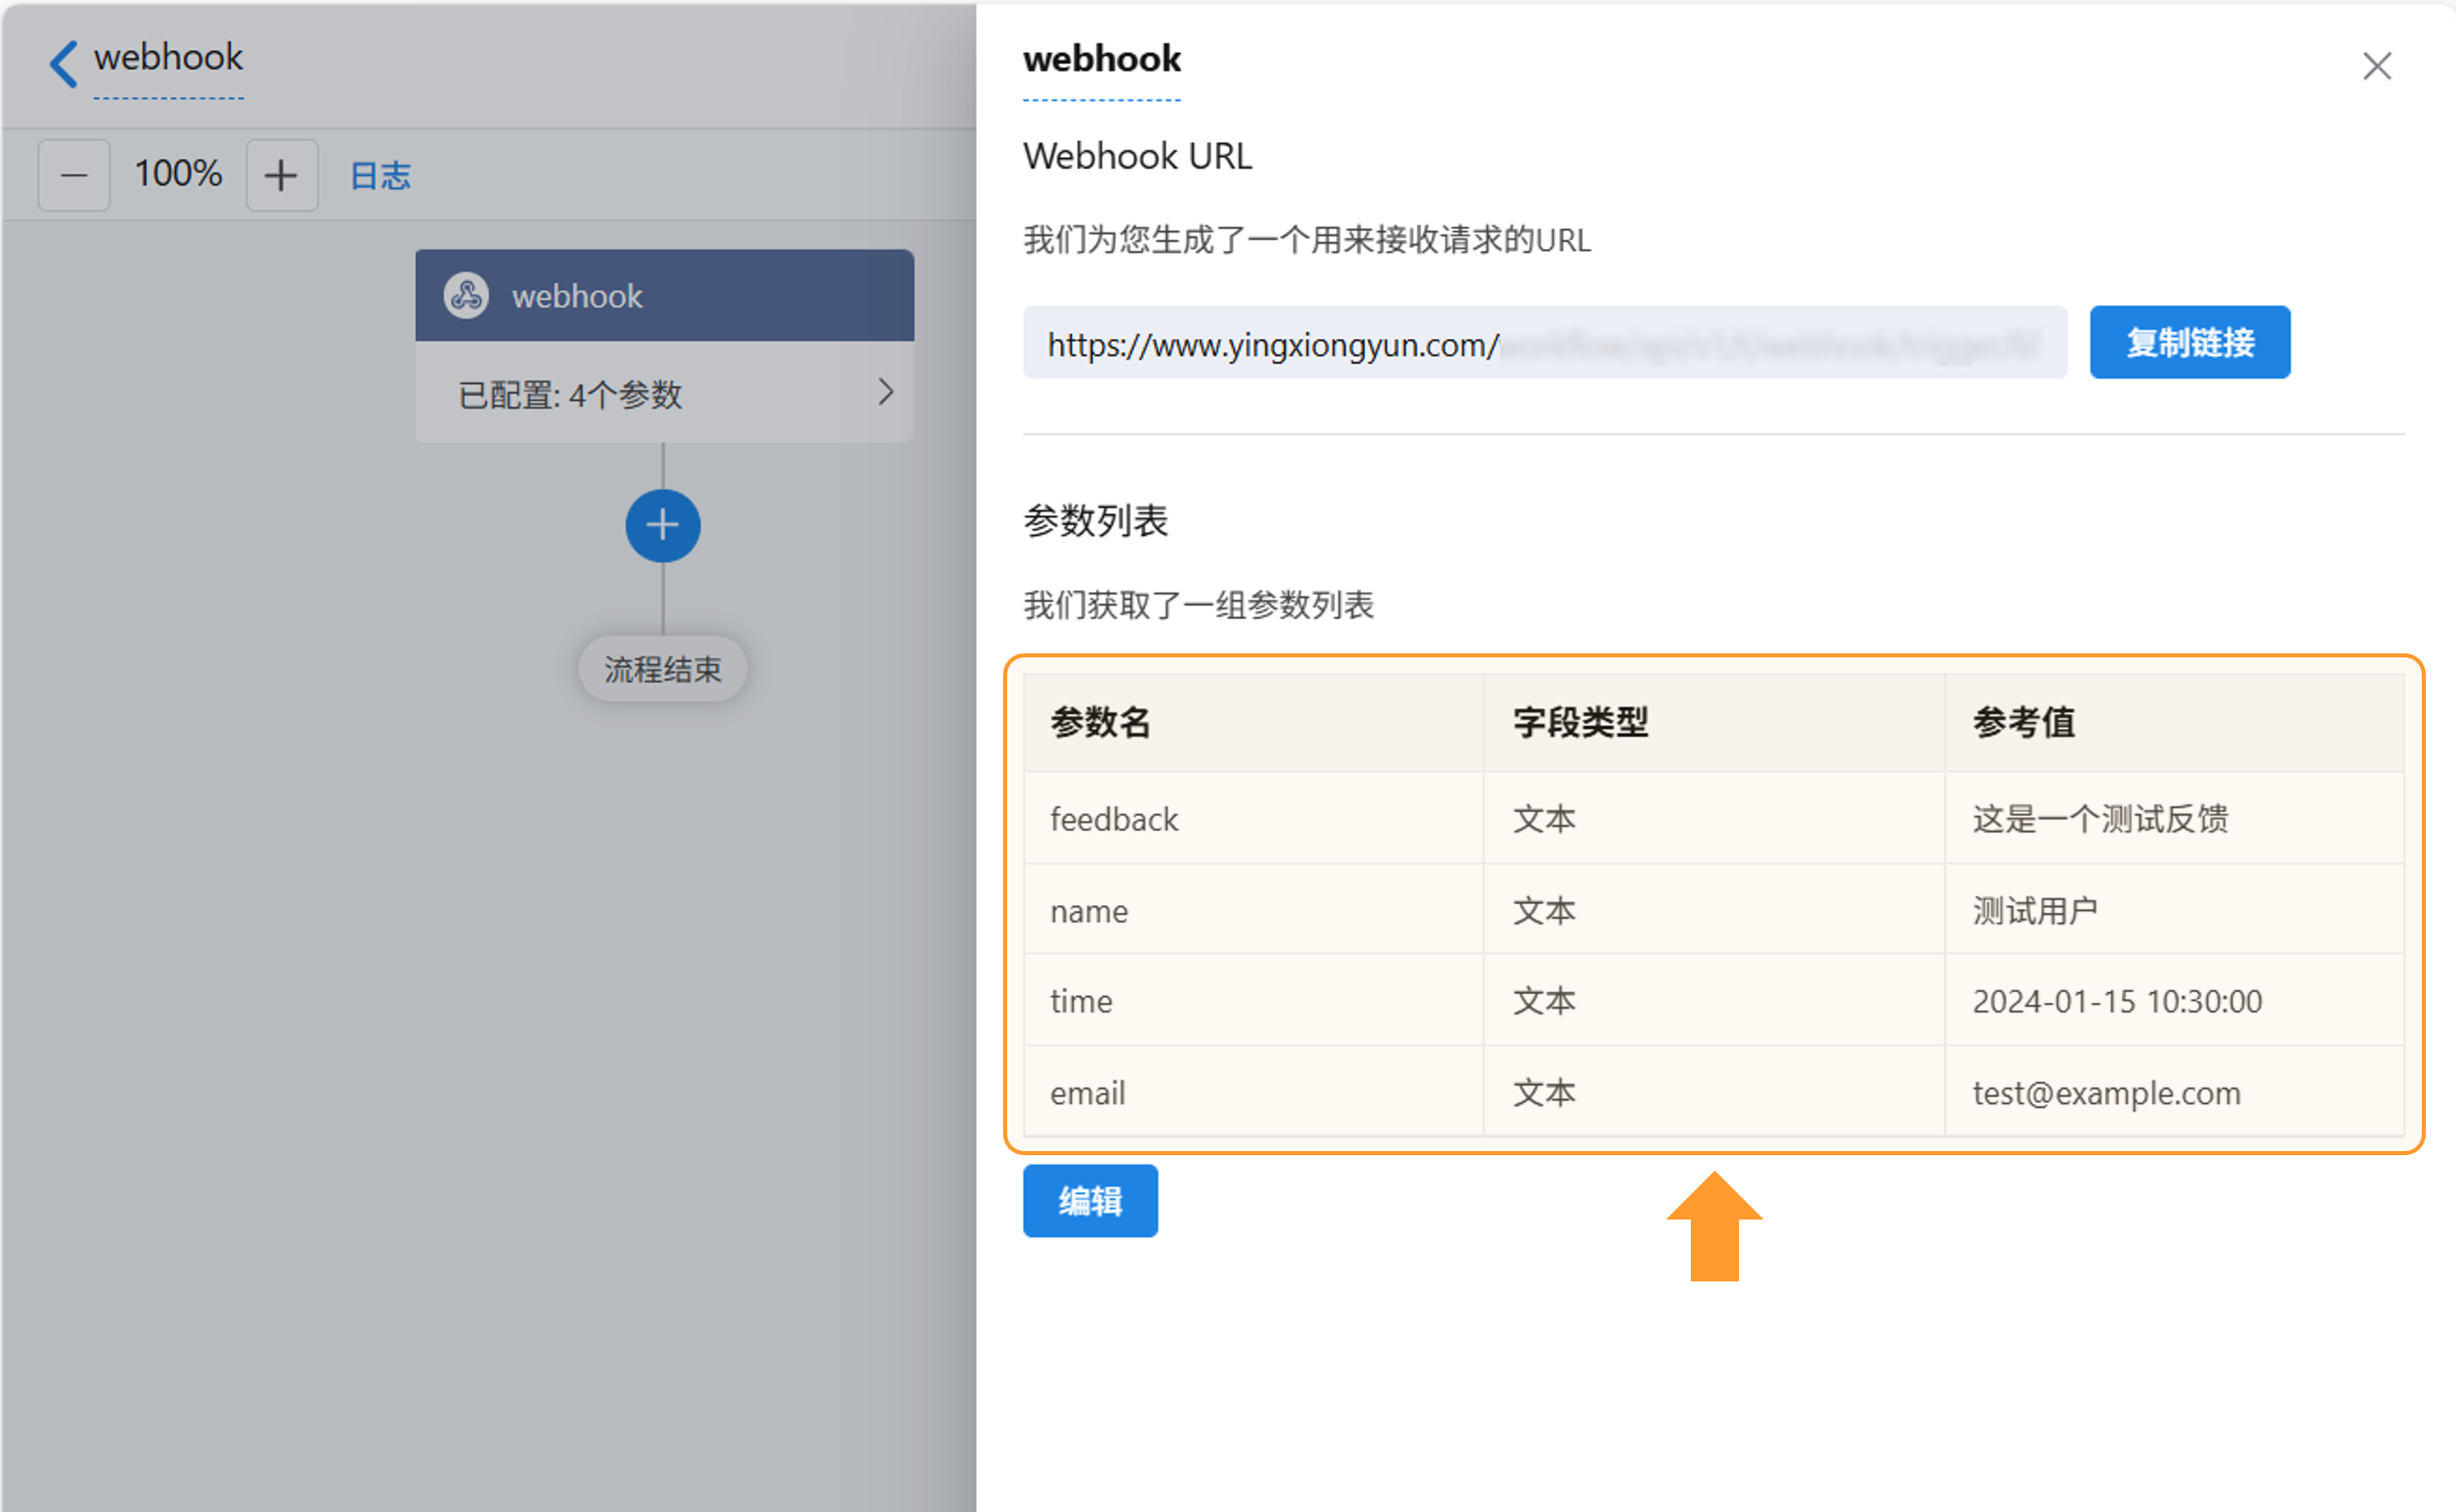Click the 100% zoom level display
The height and width of the screenshot is (1512, 2456).
click(178, 174)
